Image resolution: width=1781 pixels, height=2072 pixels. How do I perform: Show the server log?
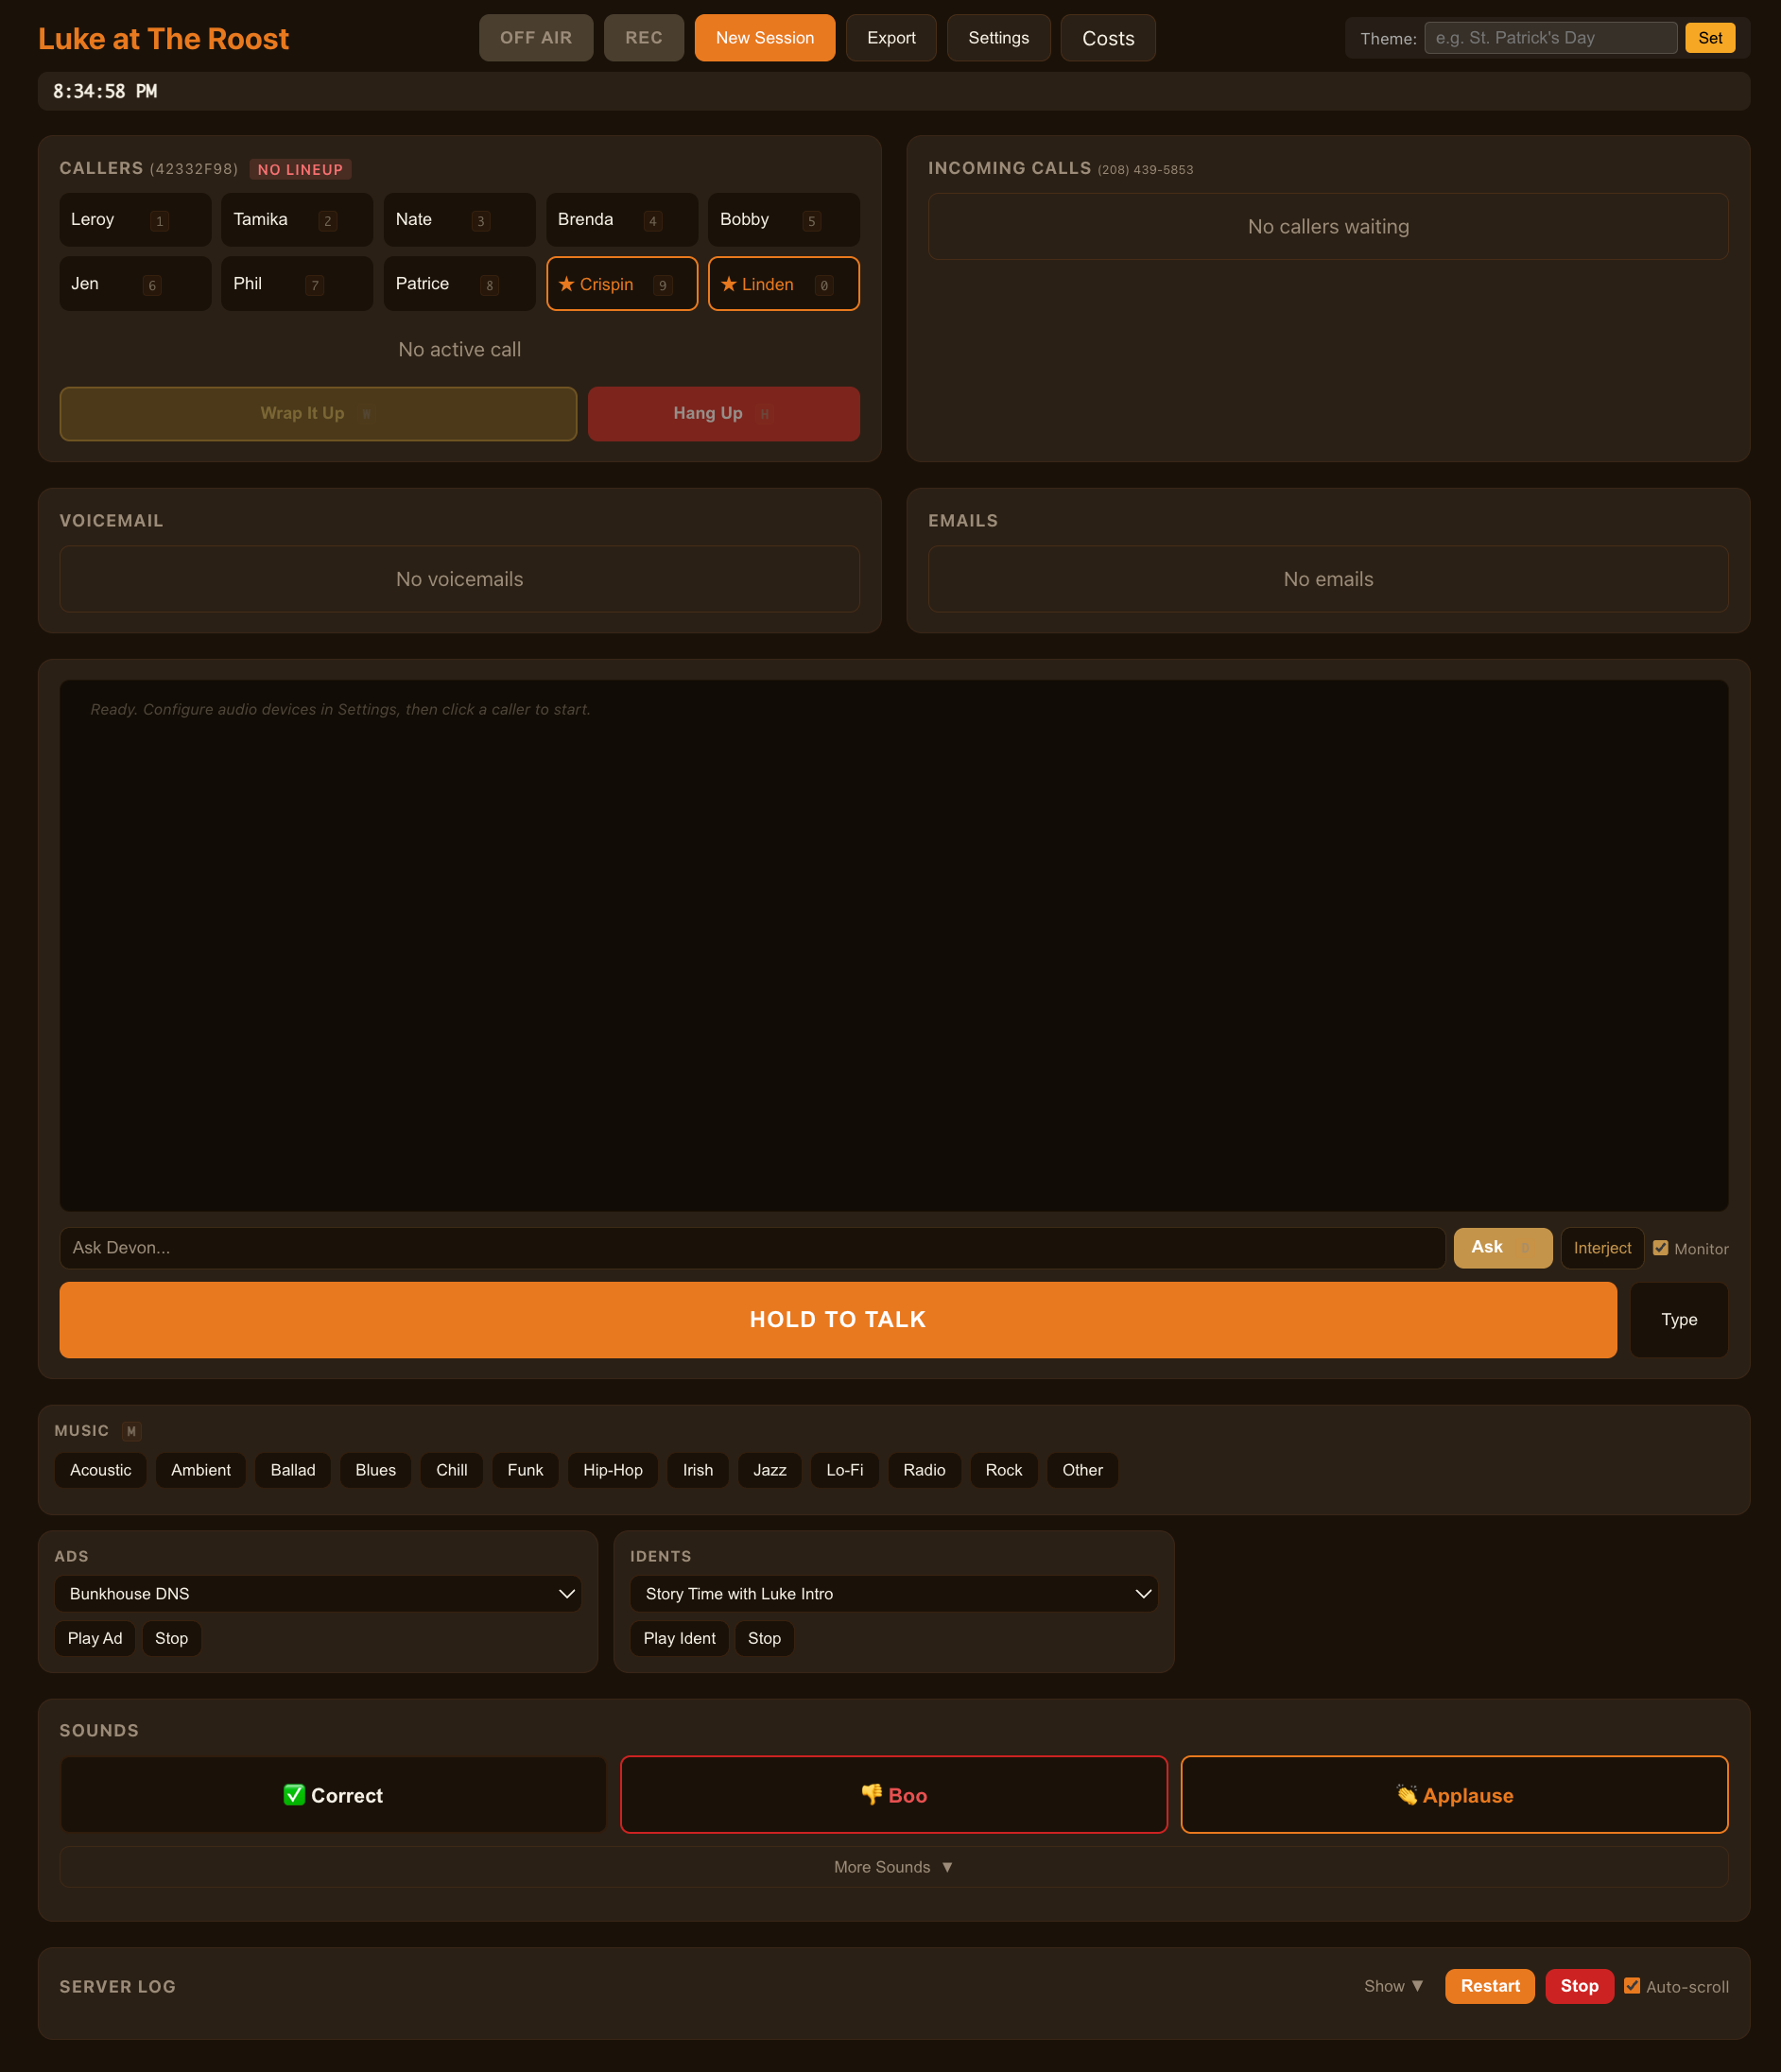[x=1393, y=1986]
